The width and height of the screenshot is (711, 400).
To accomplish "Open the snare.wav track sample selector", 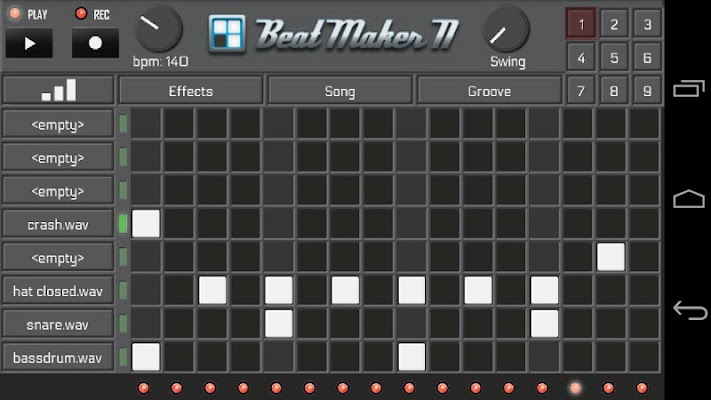I will click(58, 324).
